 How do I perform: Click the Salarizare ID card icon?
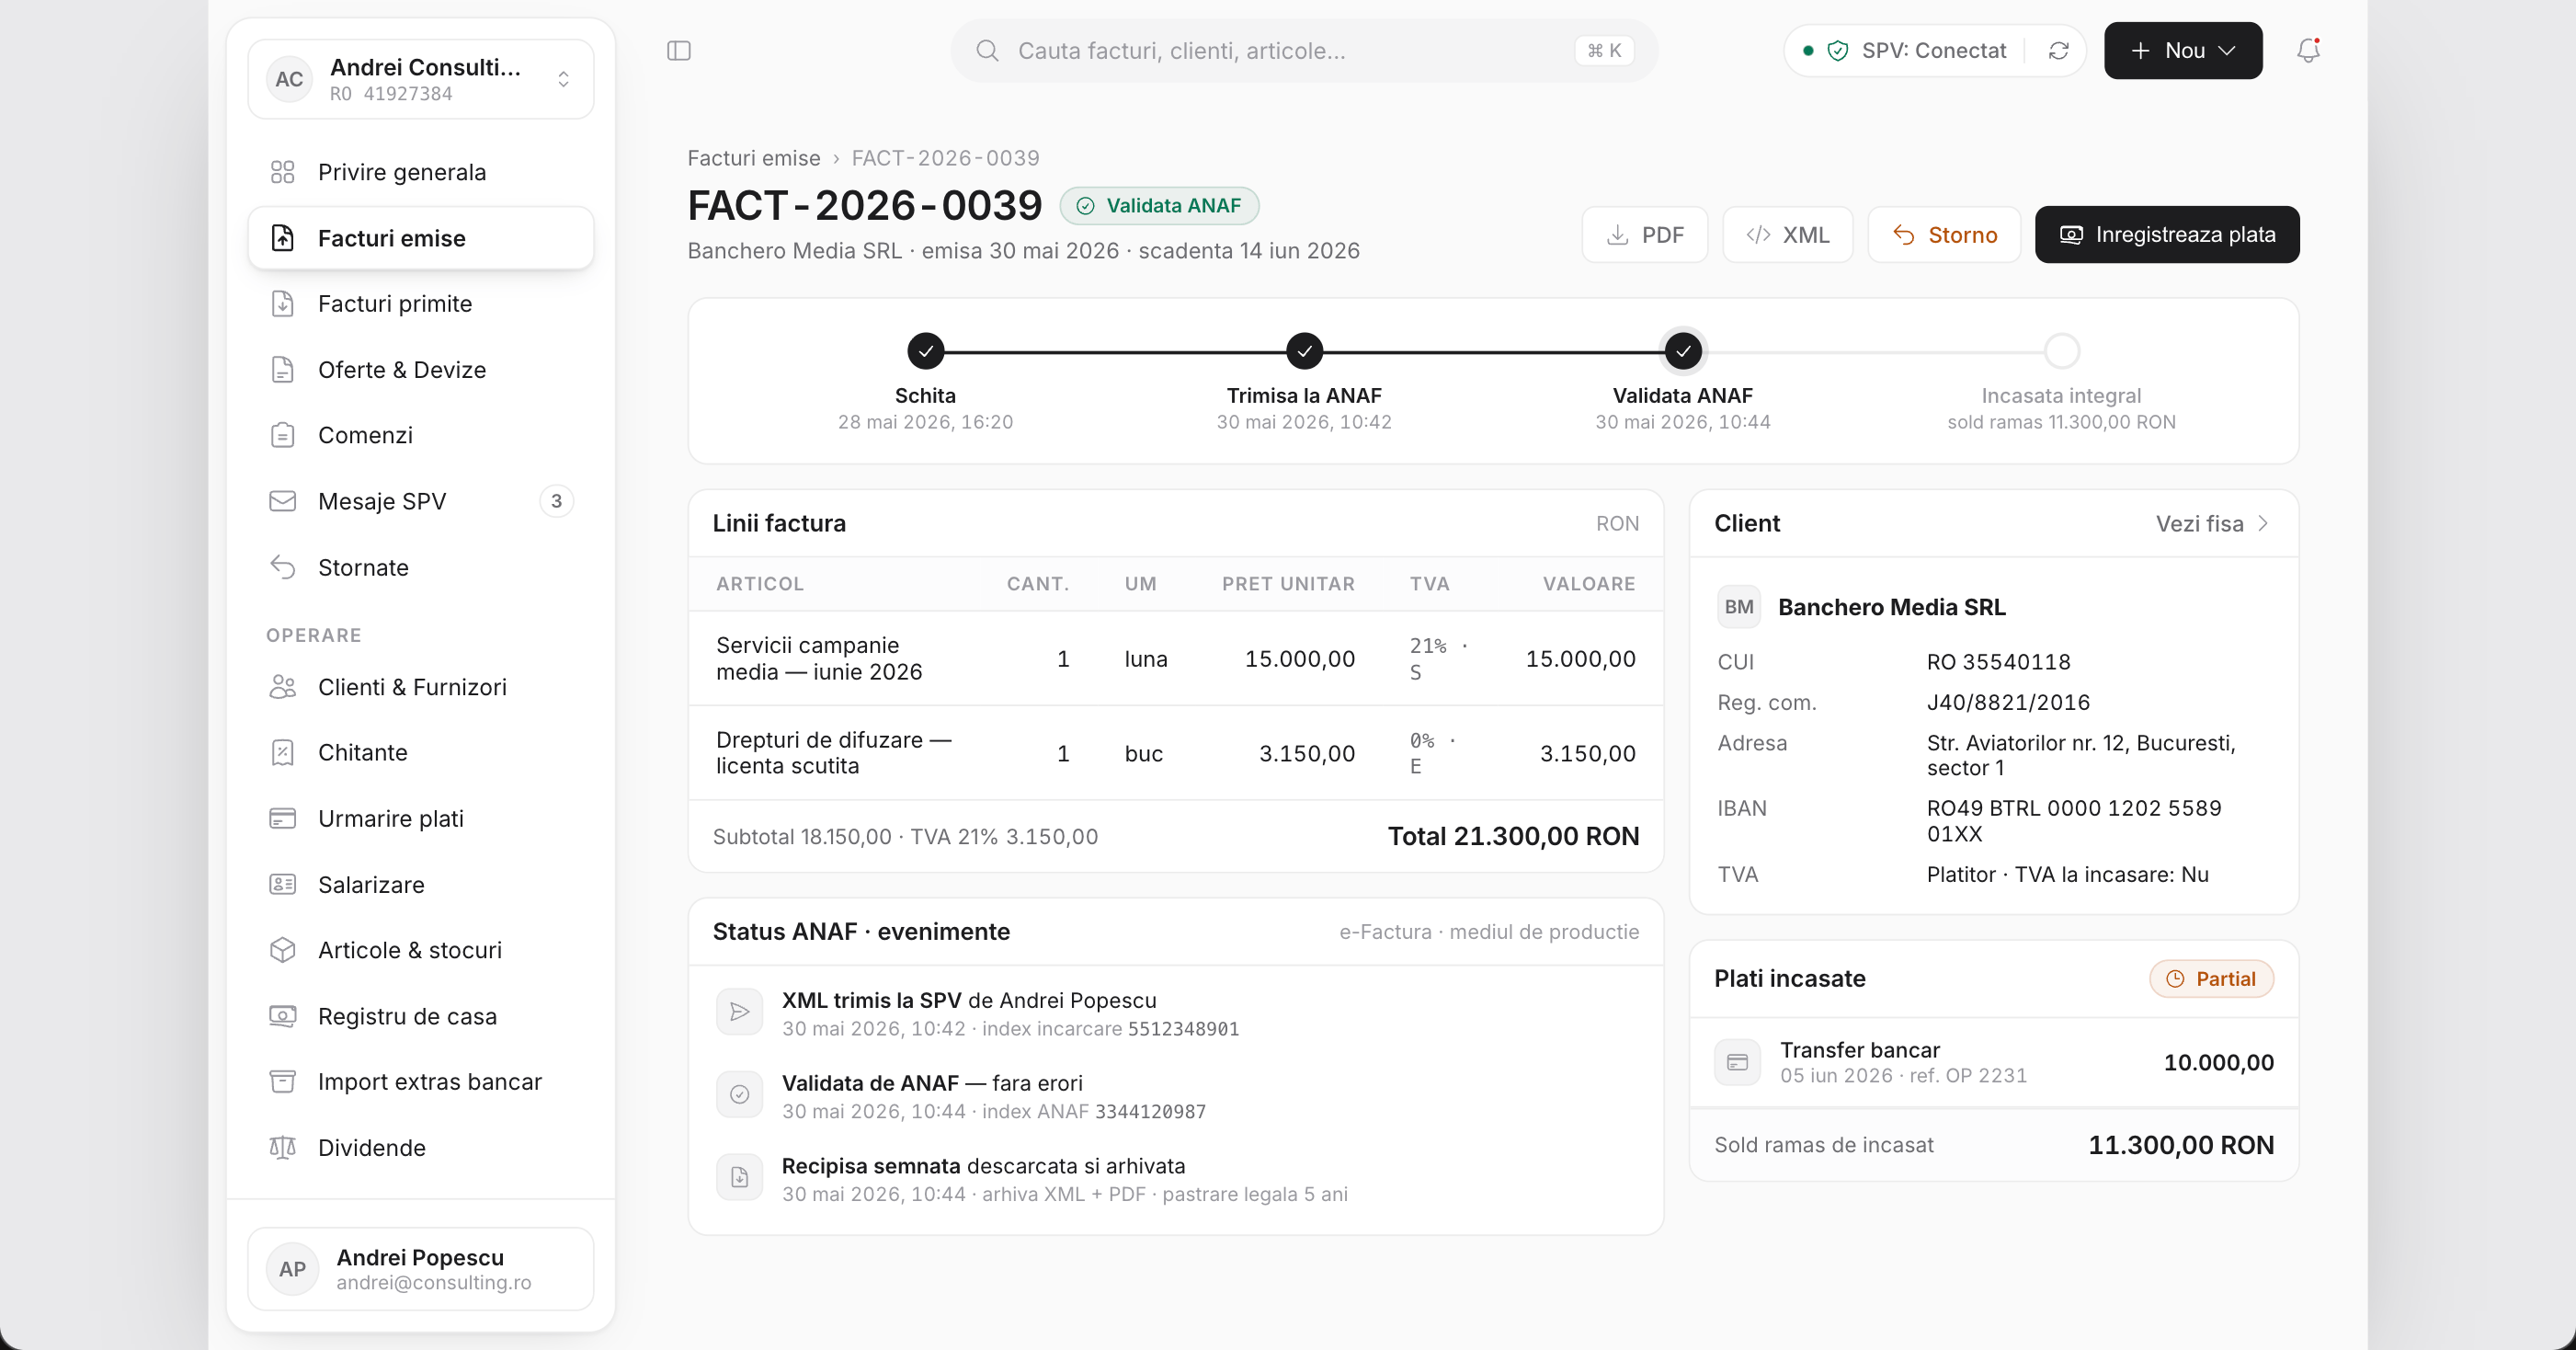pos(283,885)
